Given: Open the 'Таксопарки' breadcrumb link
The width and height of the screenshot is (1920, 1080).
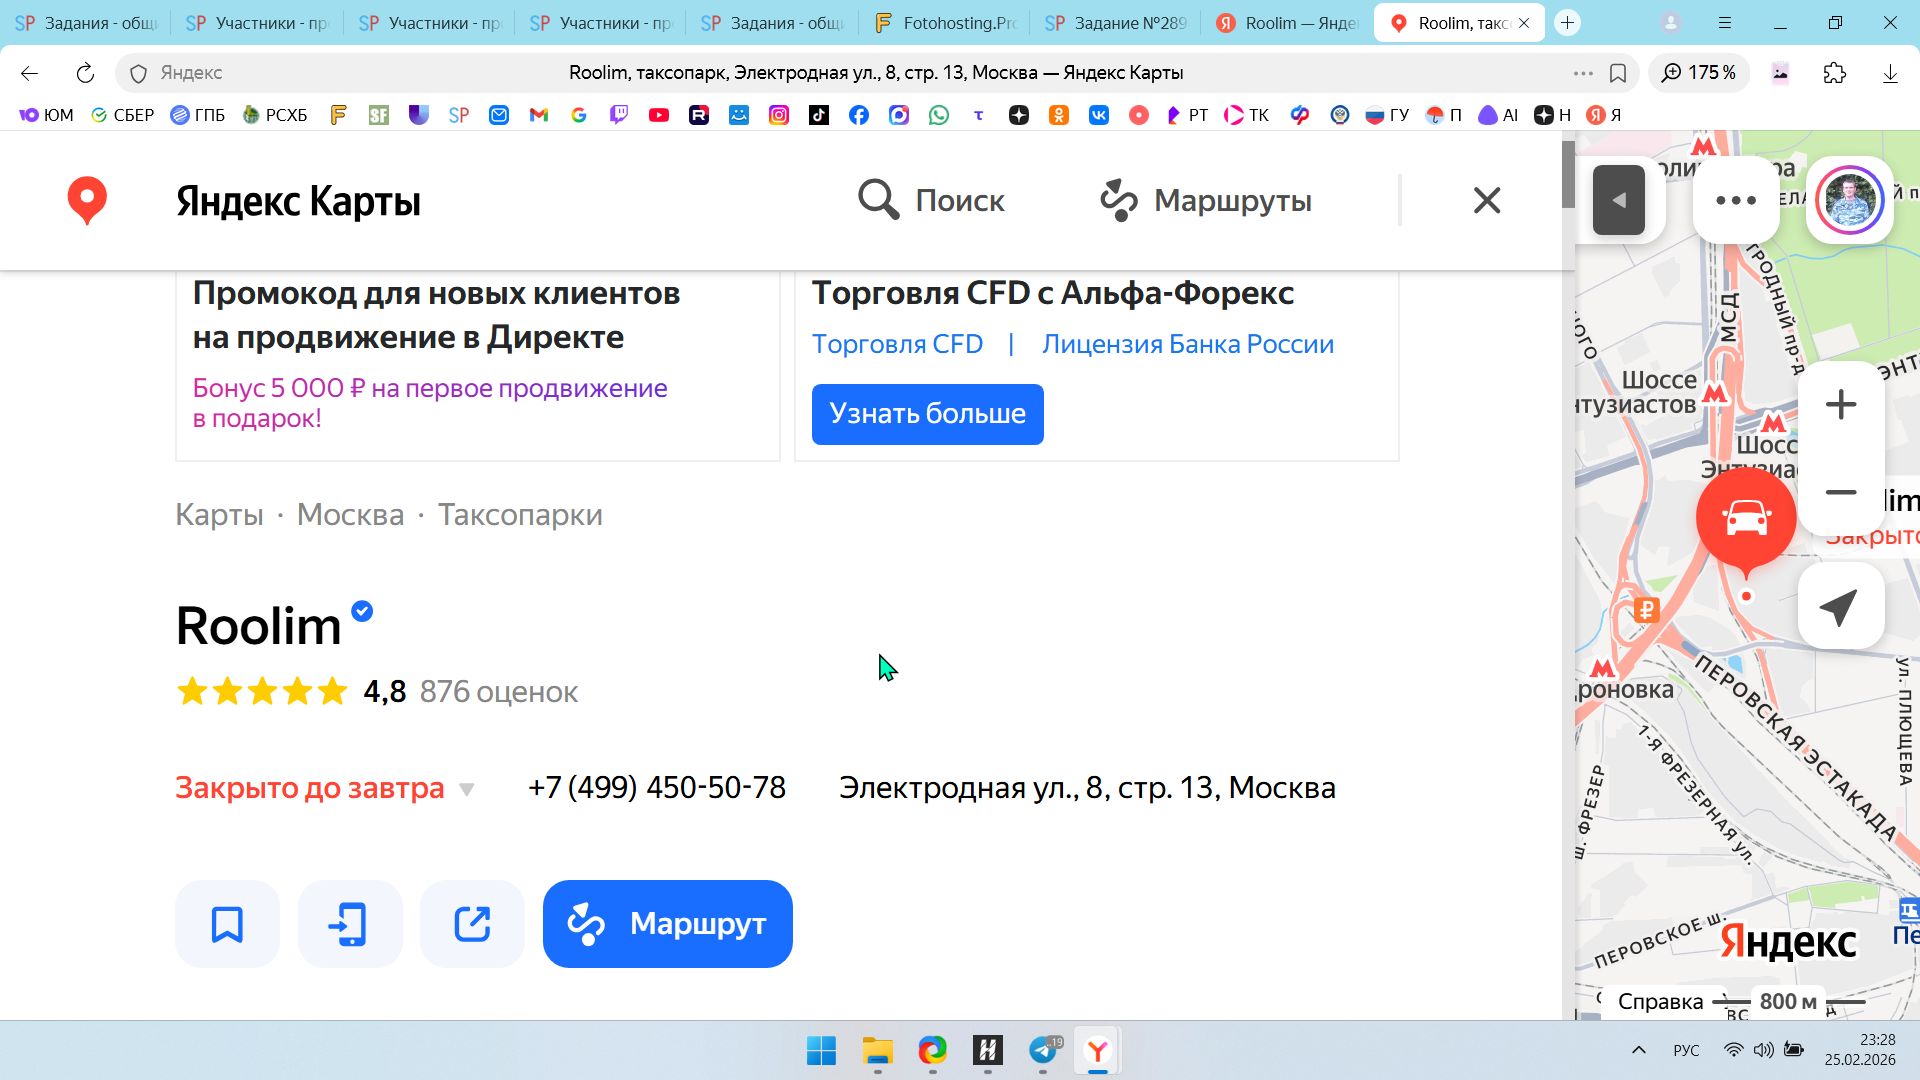Looking at the screenshot, I should tap(520, 515).
